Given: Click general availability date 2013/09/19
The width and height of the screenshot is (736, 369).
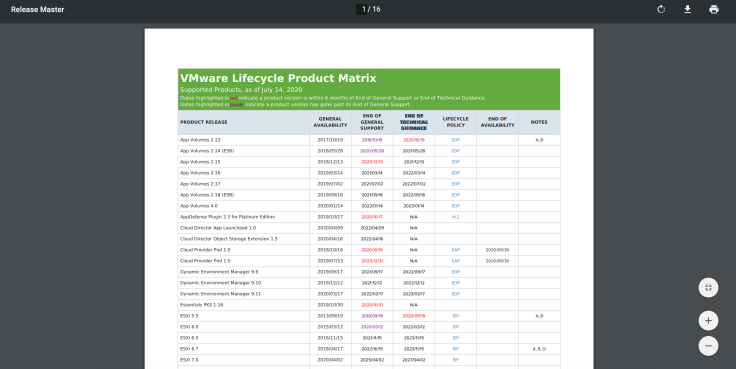Looking at the screenshot, I should coord(330,316).
